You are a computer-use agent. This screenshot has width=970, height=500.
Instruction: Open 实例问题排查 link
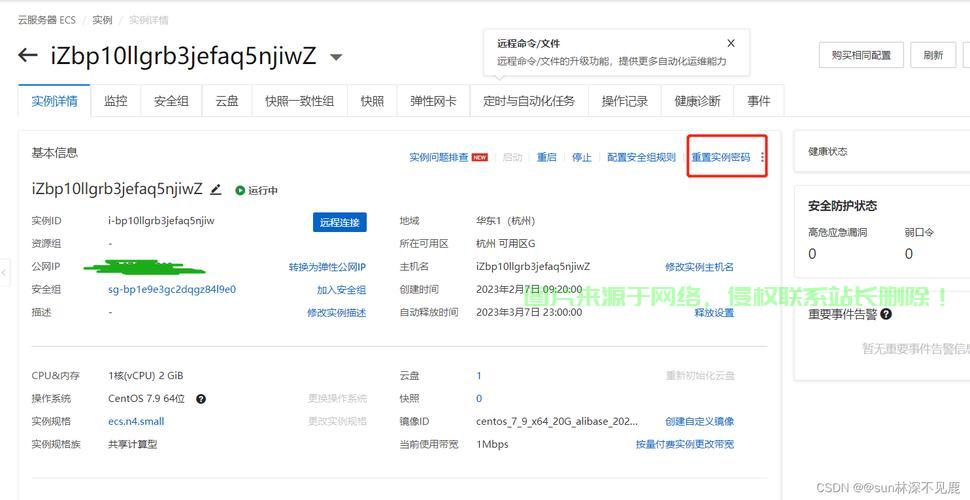click(439, 157)
